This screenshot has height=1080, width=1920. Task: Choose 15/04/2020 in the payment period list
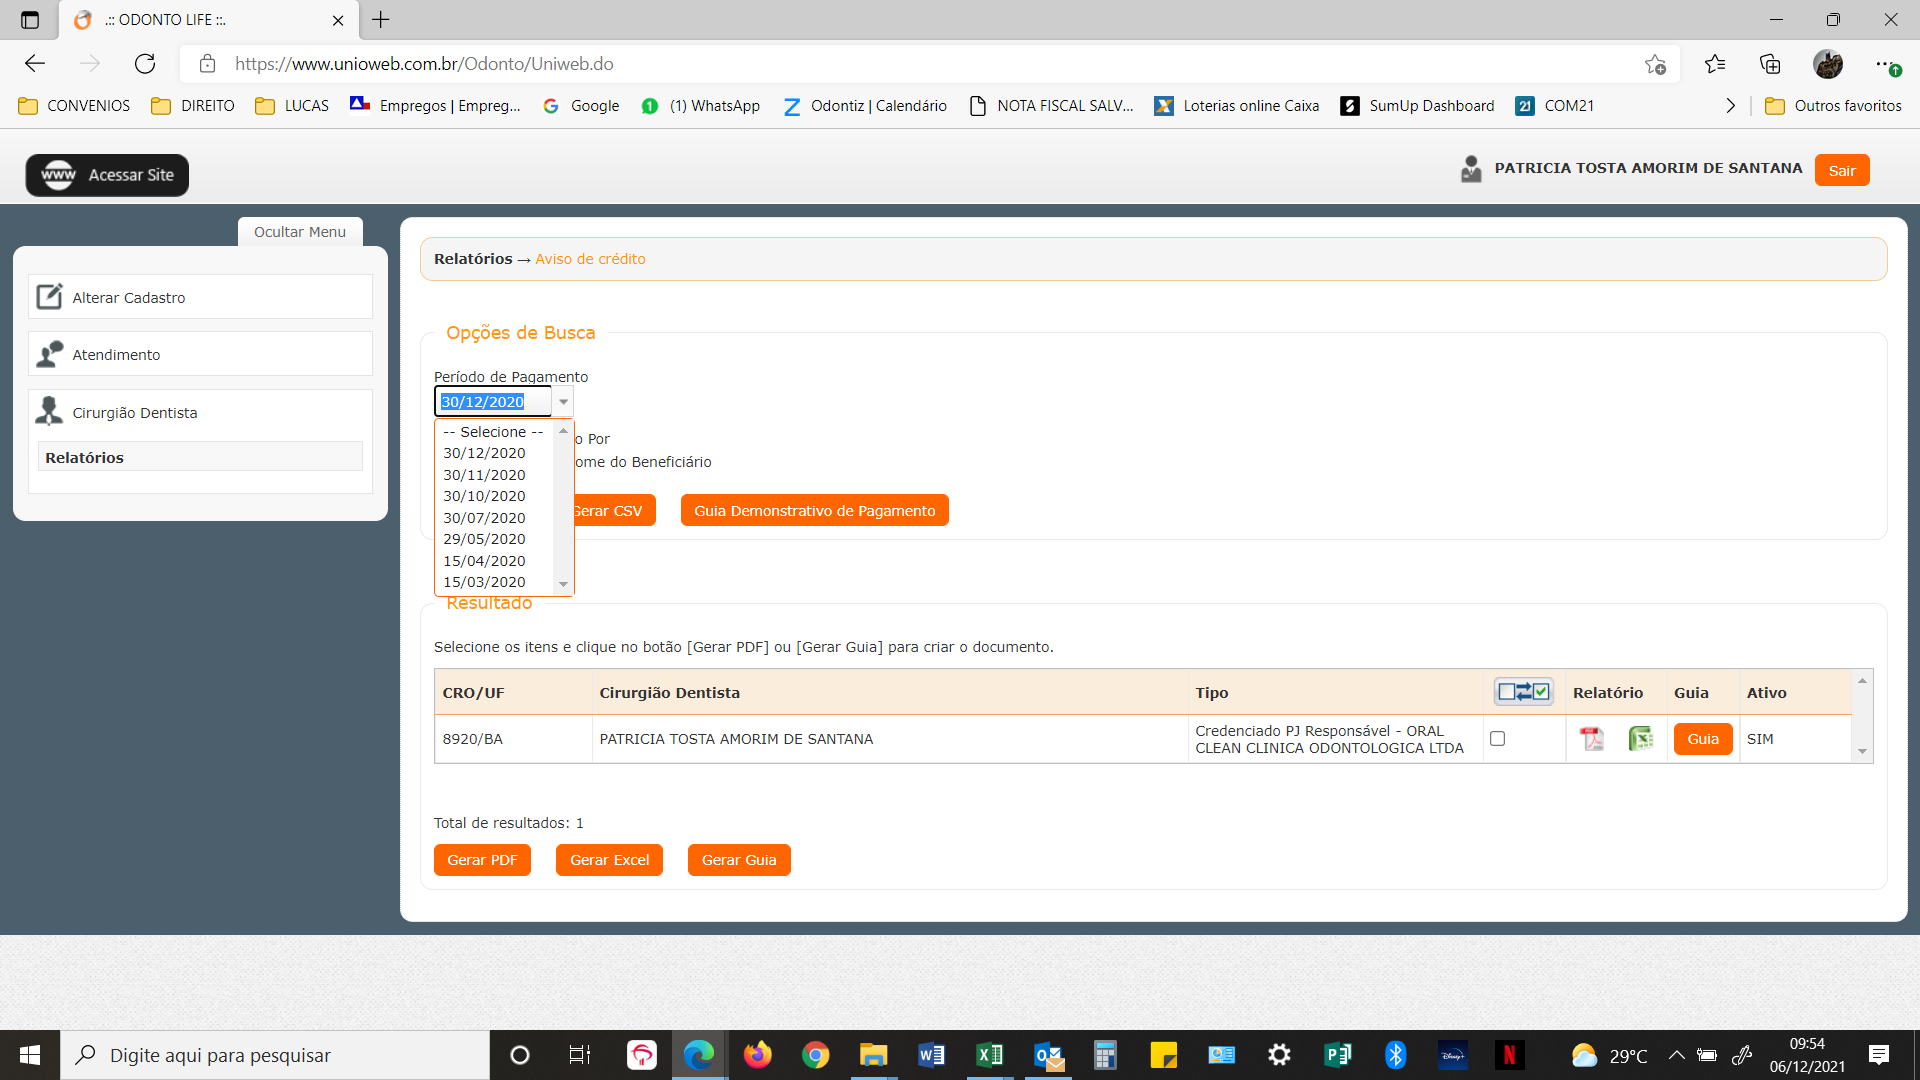[484, 561]
